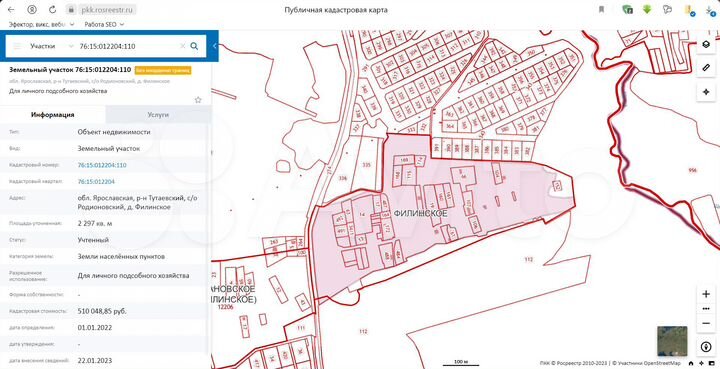Switch to the Информация tab
This screenshot has width=720, height=369.
pyautogui.click(x=53, y=115)
